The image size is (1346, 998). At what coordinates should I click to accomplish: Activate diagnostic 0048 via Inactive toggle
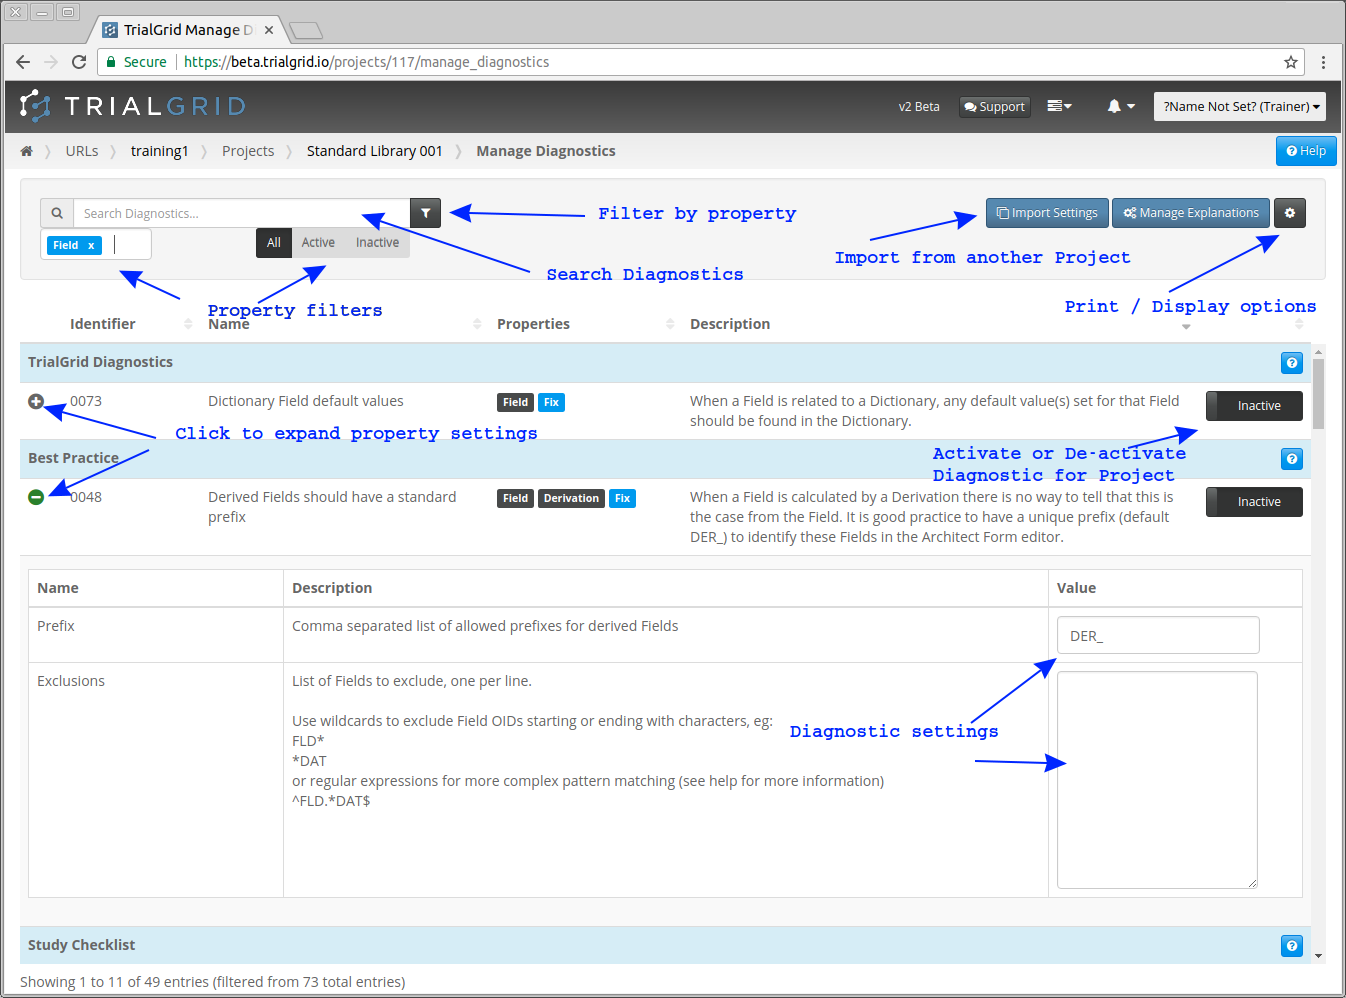pos(1254,502)
